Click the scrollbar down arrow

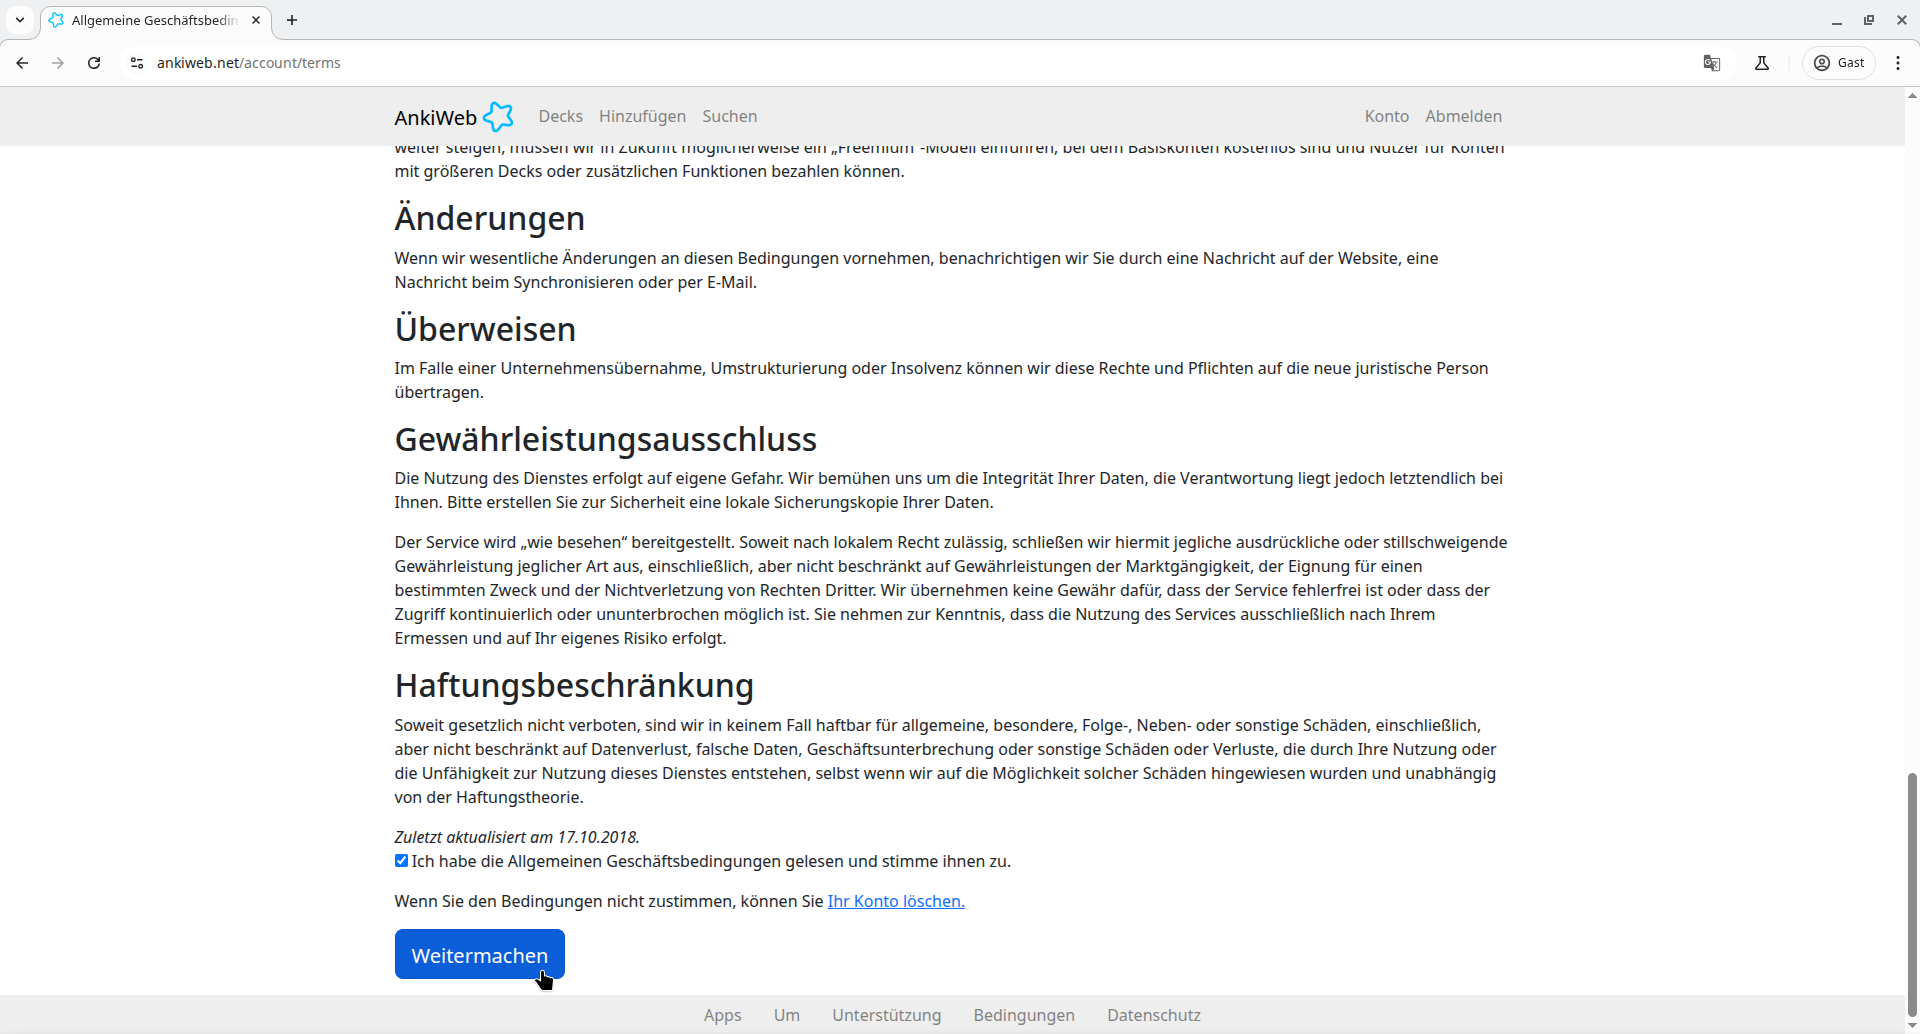click(1912, 1026)
